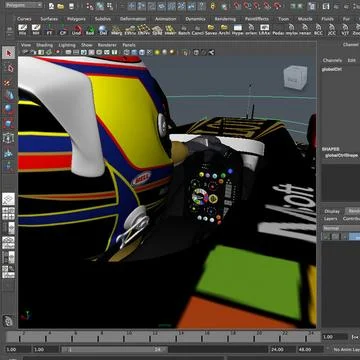Click the FT shelf button
The width and height of the screenshot is (360, 360).
coord(50,29)
